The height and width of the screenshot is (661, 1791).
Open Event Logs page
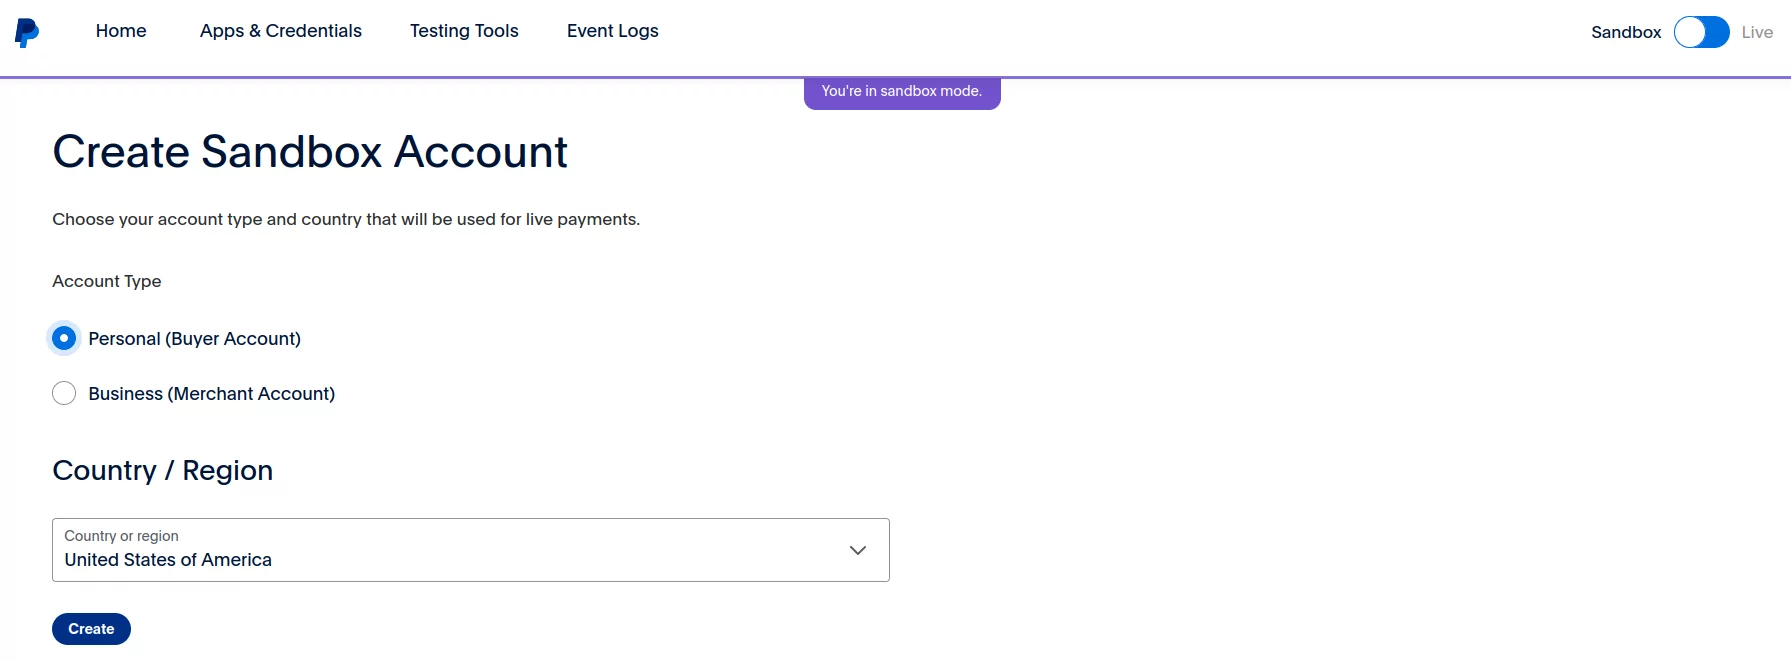tap(613, 31)
